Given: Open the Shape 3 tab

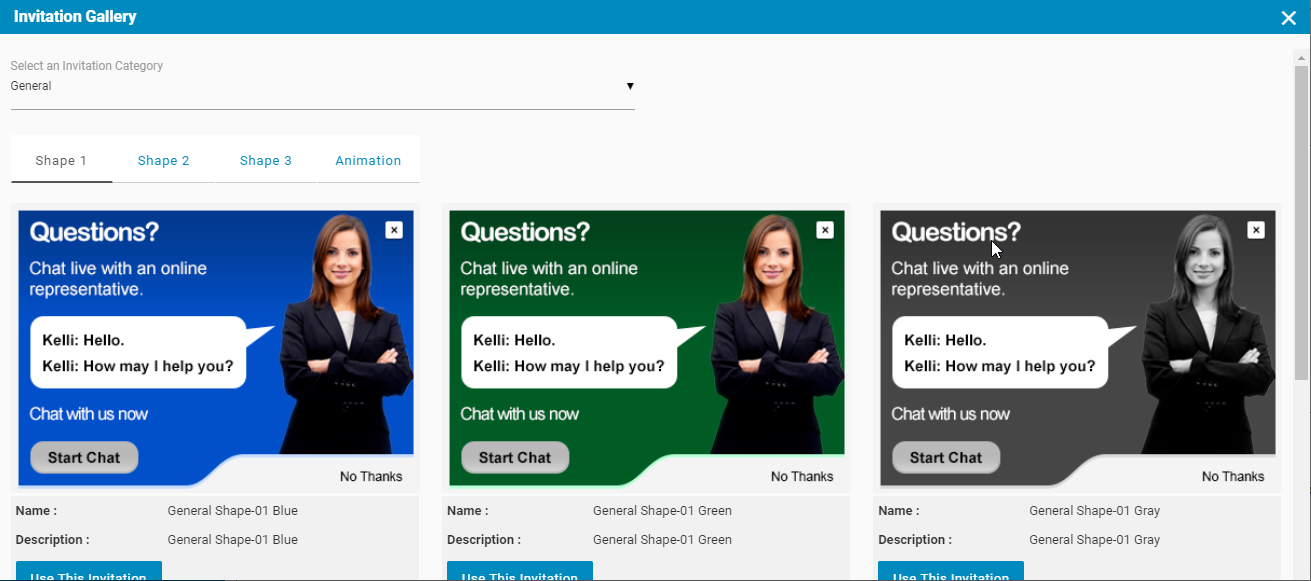Looking at the screenshot, I should 266,161.
